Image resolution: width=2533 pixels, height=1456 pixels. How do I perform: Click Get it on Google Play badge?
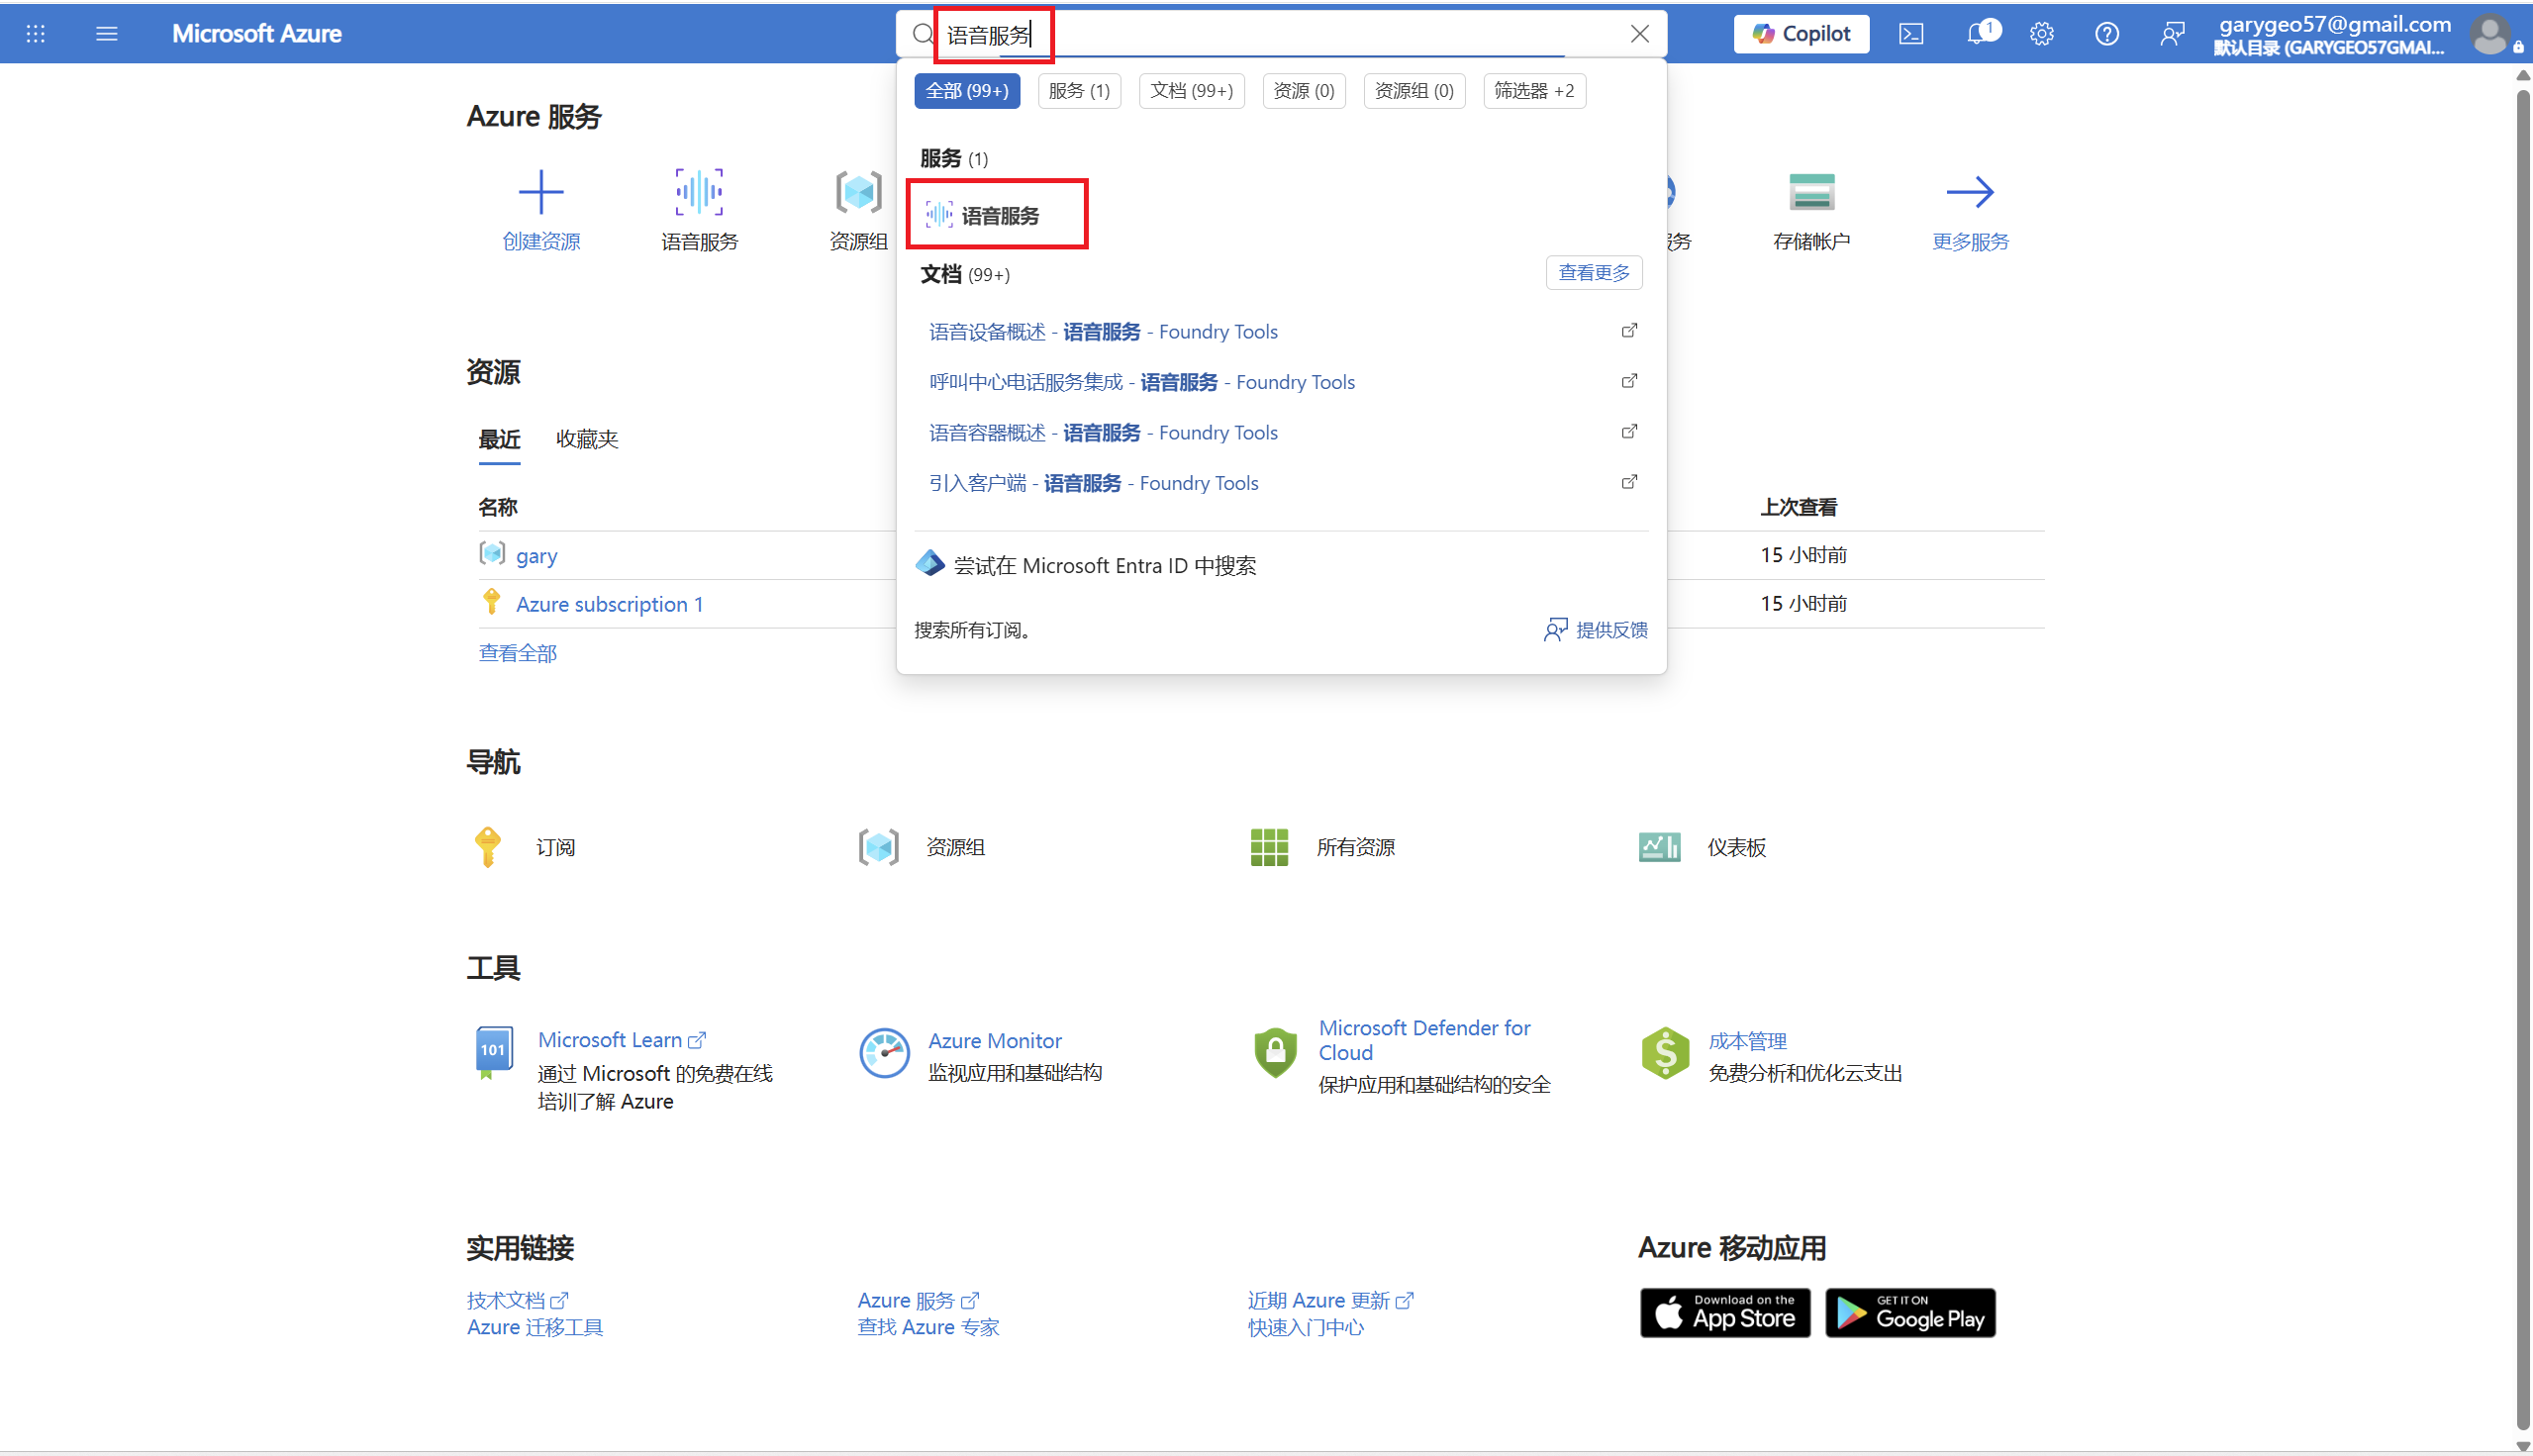1910,1313
